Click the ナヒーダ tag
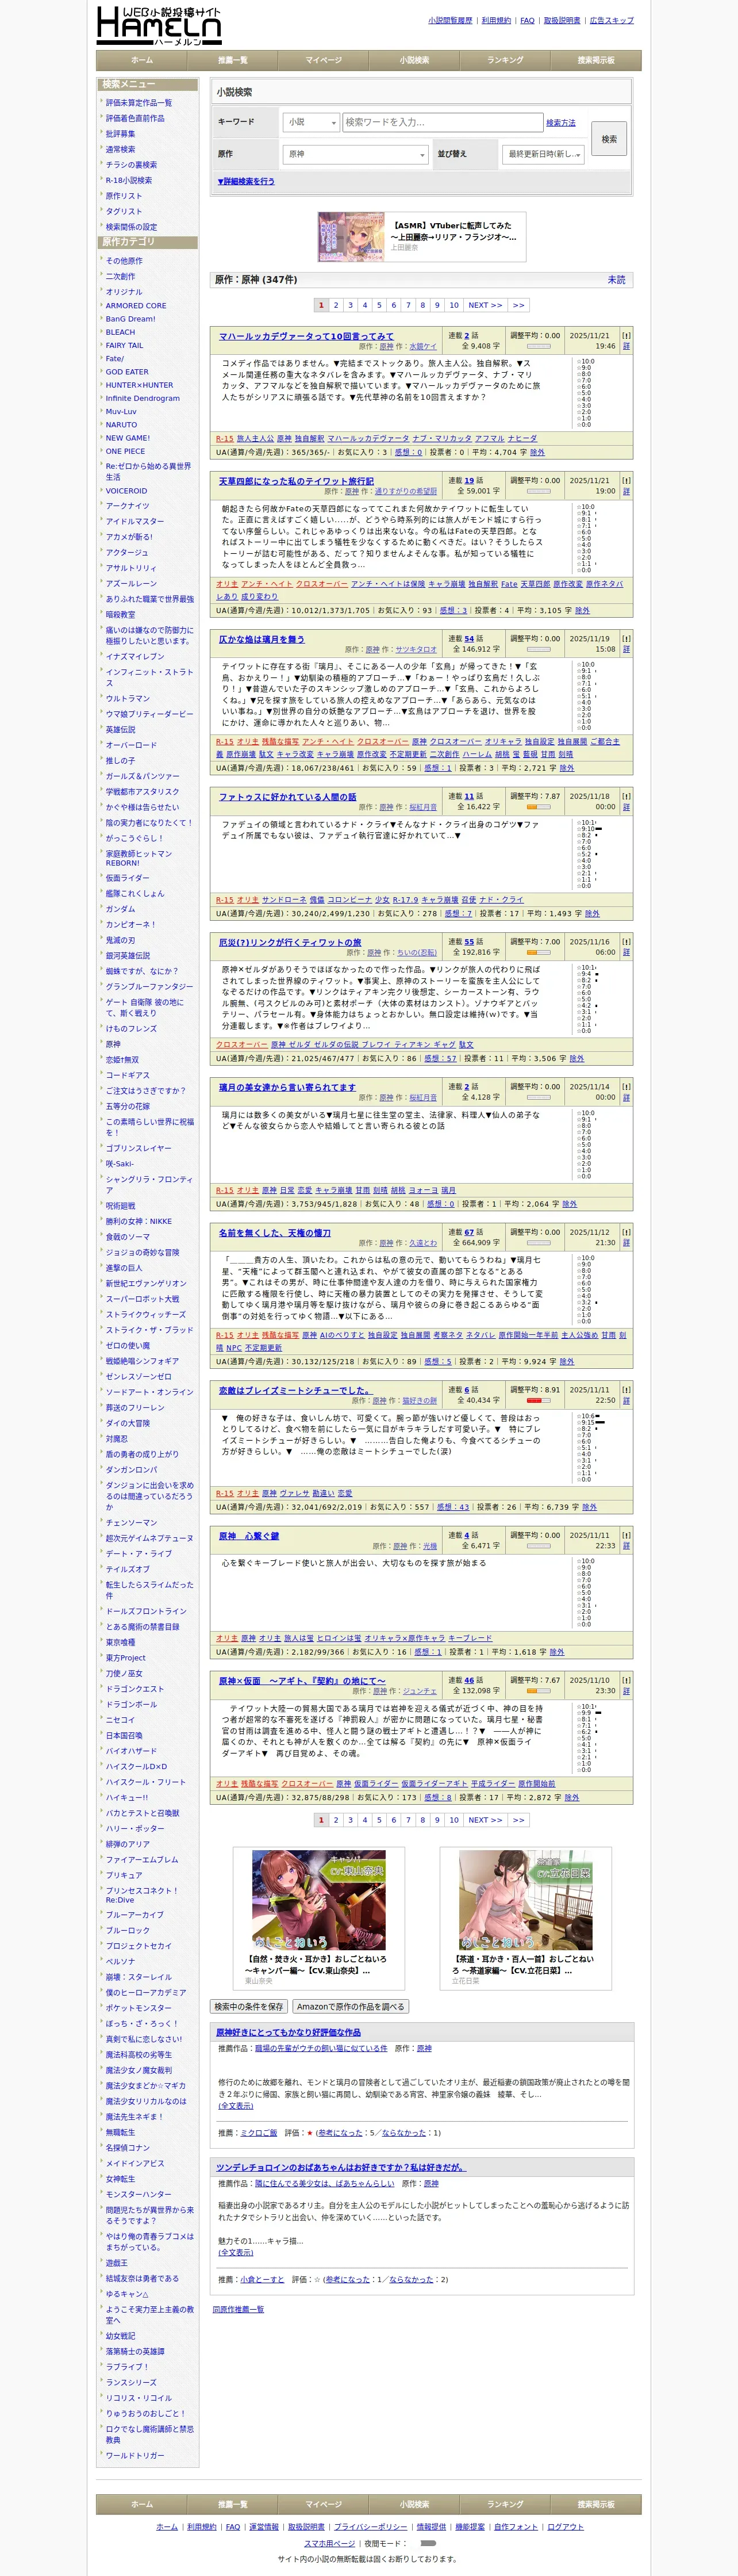The image size is (738, 2576). point(522,438)
